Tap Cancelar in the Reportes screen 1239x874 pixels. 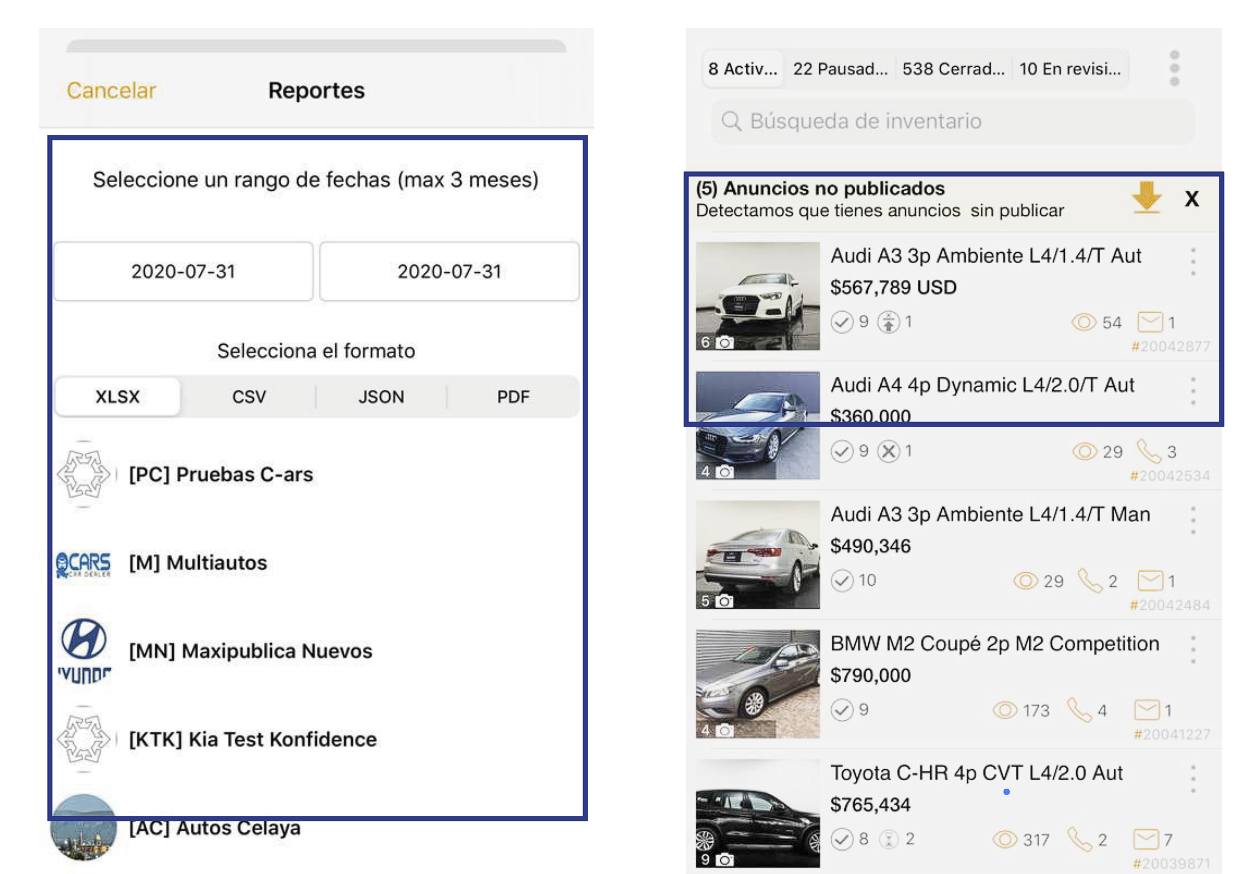[111, 90]
